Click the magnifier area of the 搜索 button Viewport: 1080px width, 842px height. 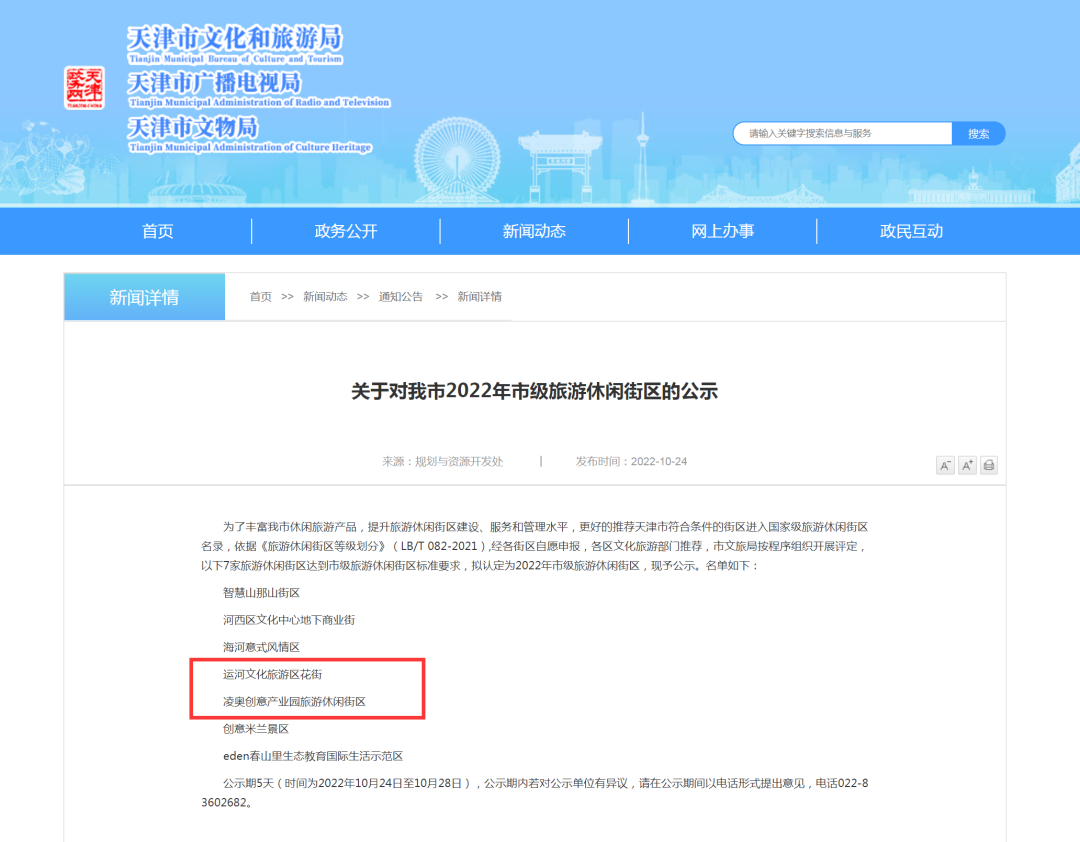978,133
